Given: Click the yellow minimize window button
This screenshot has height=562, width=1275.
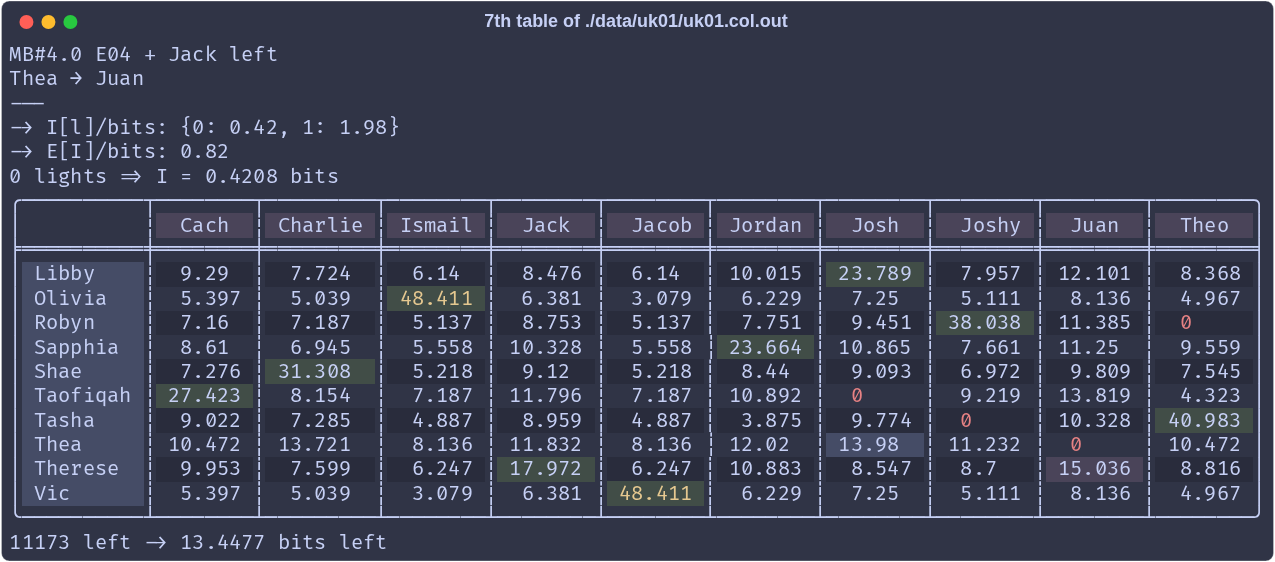Looking at the screenshot, I should coord(48,22).
